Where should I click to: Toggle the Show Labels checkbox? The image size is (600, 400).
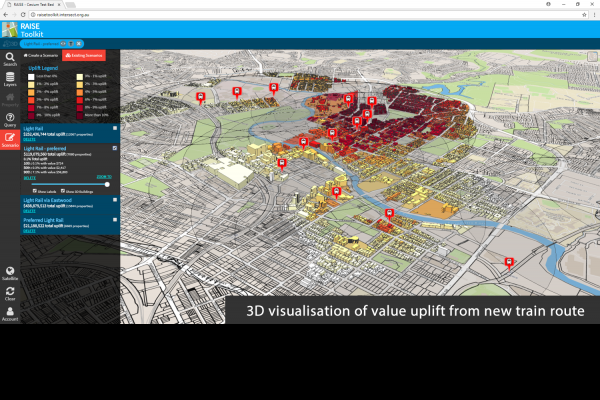pyautogui.click(x=36, y=190)
